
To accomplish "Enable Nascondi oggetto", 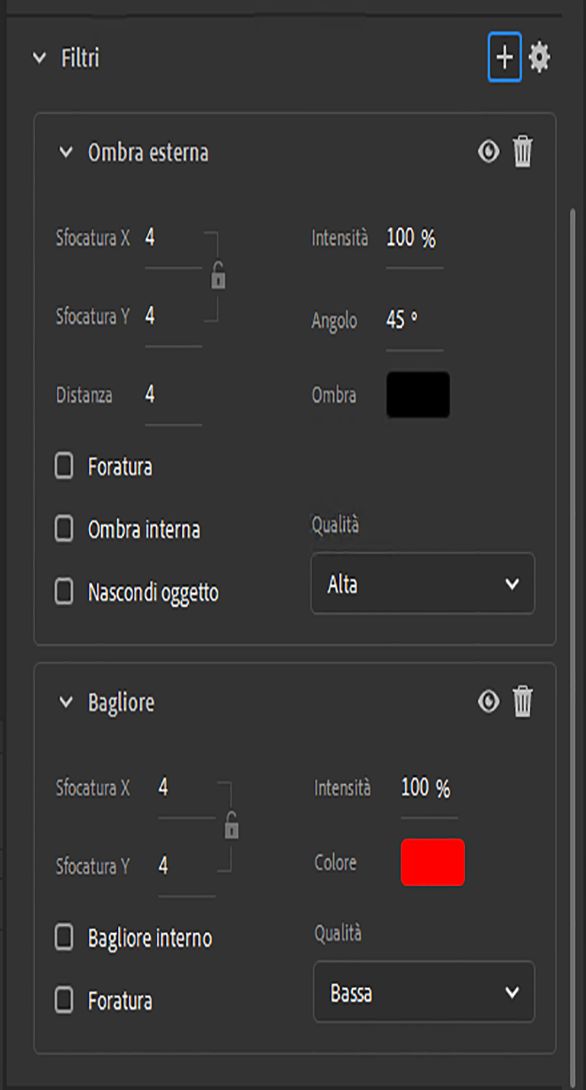I will click(62, 592).
